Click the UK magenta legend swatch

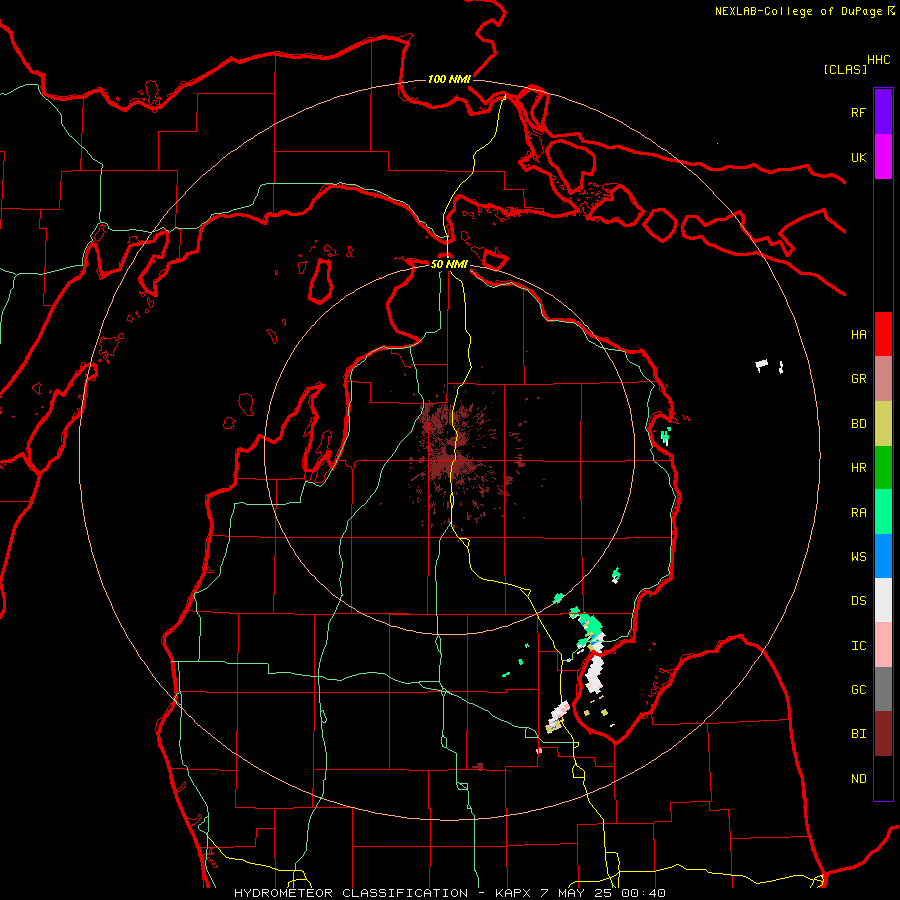pos(883,157)
